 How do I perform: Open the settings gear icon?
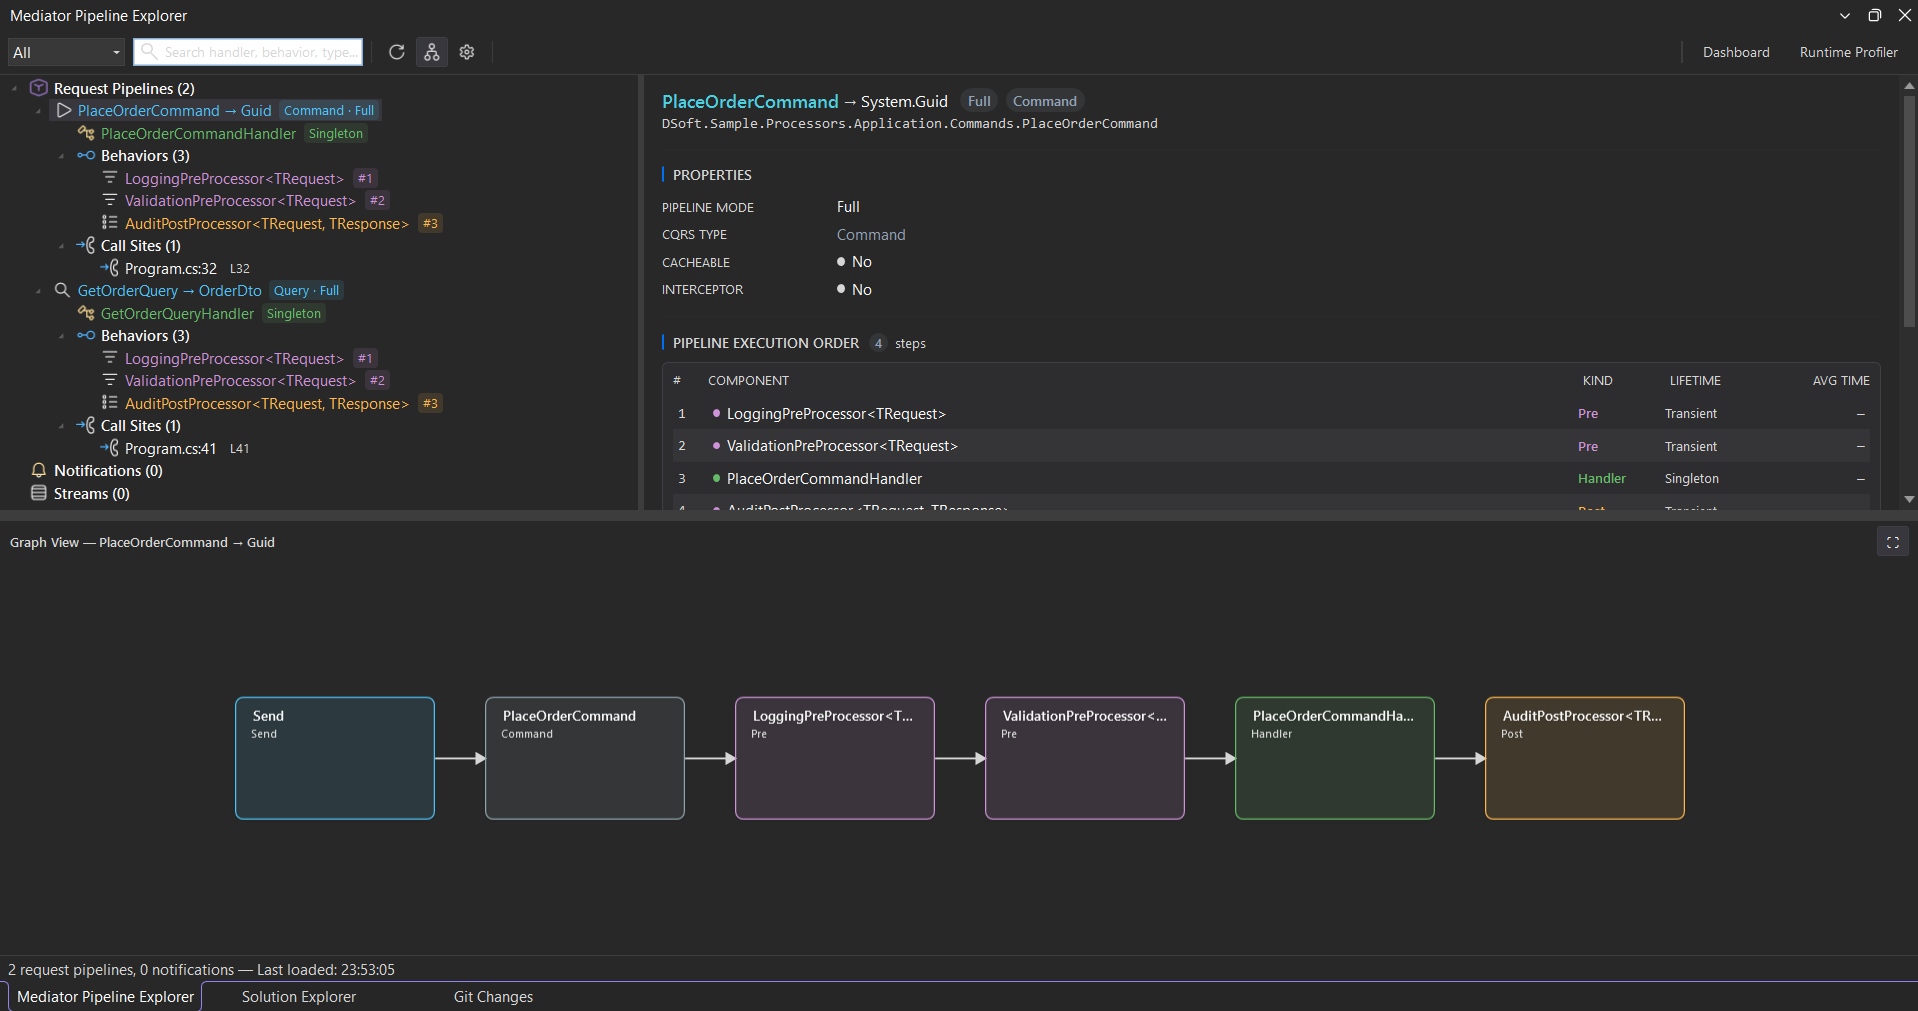[x=467, y=52]
